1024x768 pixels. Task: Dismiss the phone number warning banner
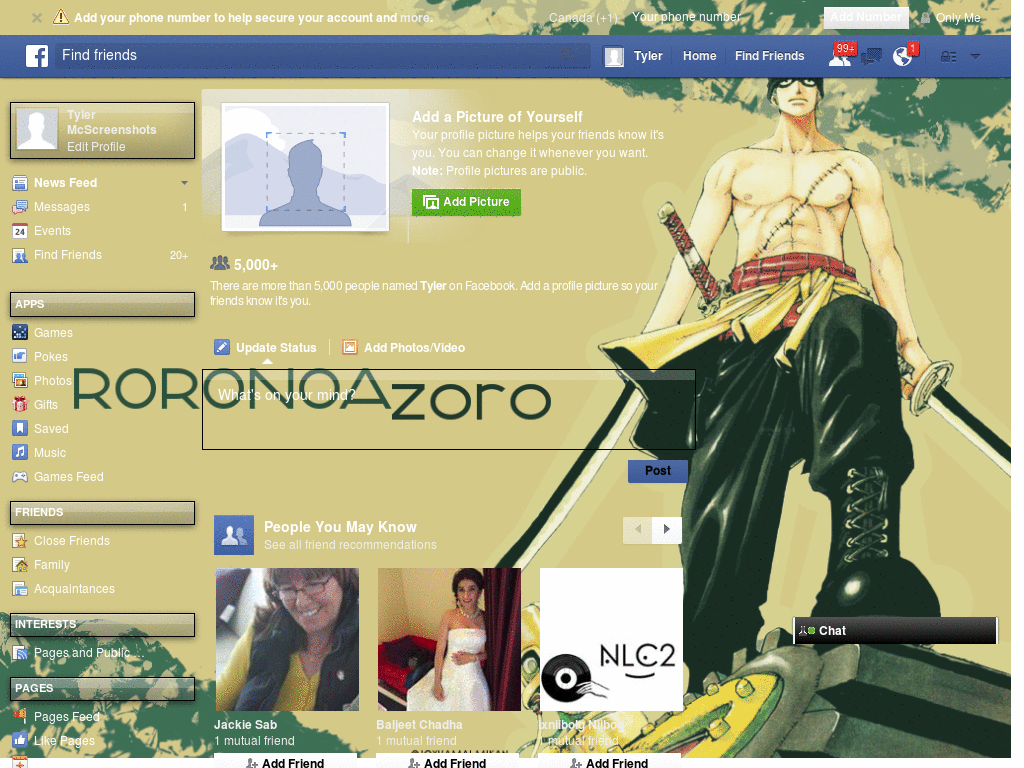pyautogui.click(x=37, y=18)
